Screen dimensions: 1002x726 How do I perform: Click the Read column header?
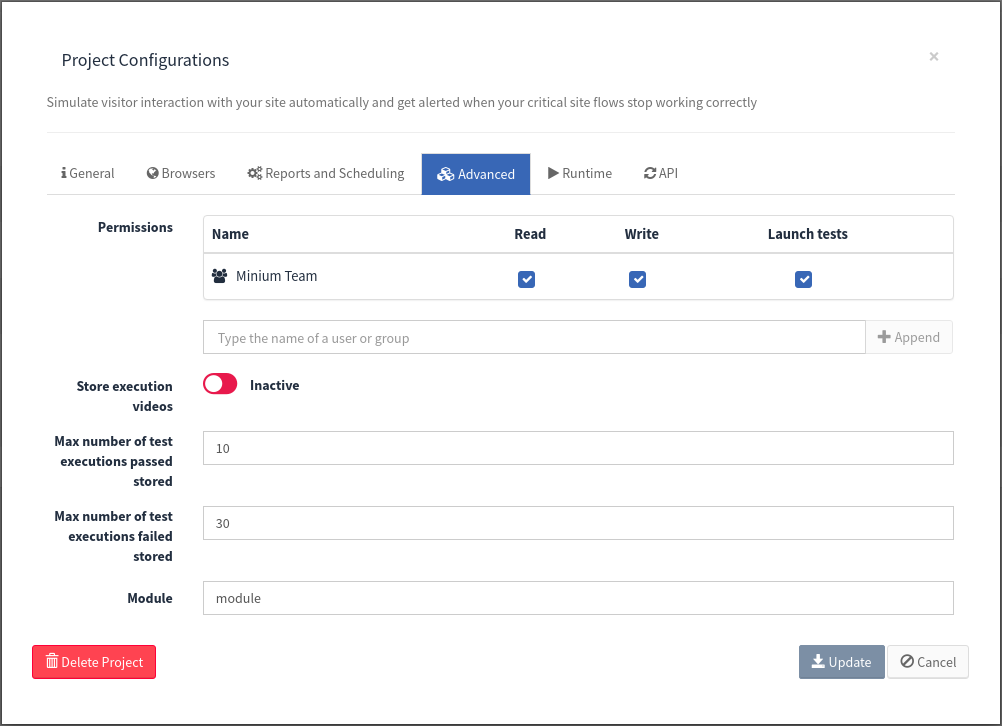(530, 234)
